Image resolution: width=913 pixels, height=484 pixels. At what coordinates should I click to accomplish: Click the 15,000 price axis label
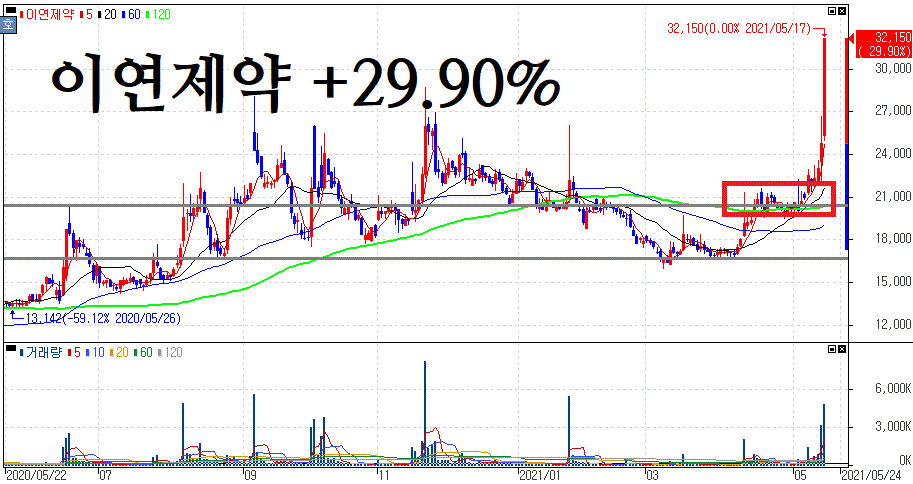[x=893, y=282]
